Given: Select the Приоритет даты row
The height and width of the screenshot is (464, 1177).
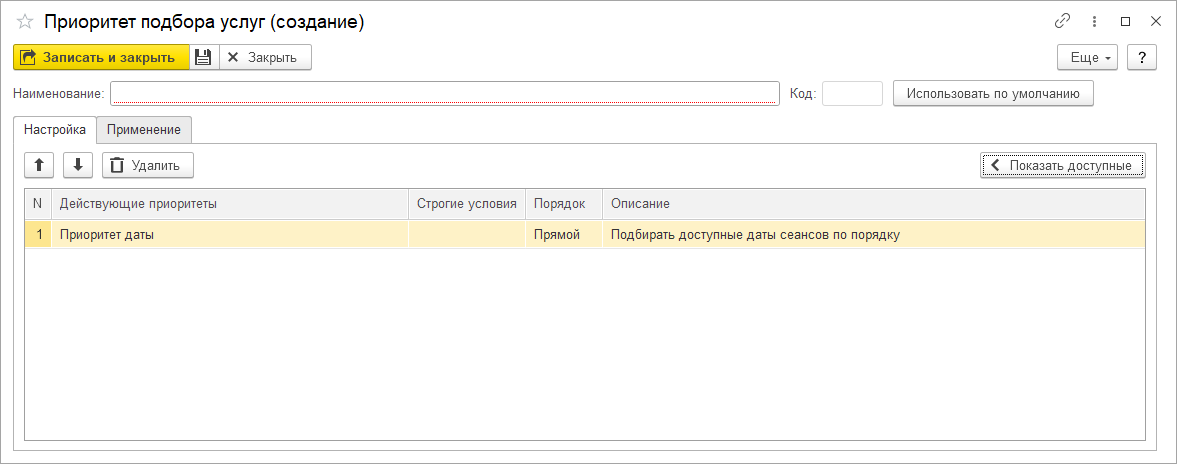Looking at the screenshot, I should (230, 235).
